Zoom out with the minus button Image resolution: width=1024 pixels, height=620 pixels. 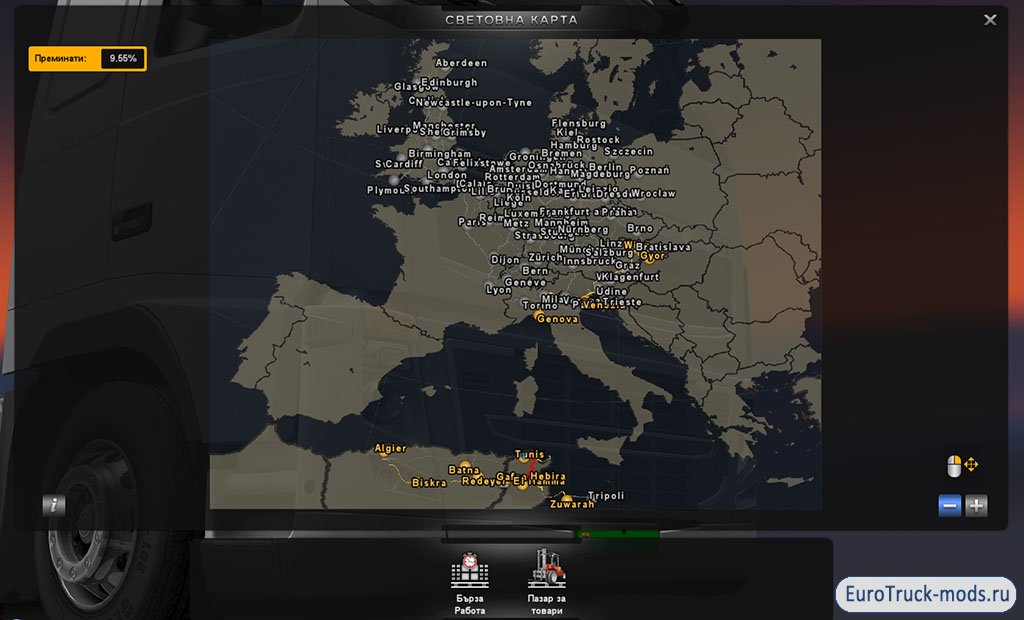click(x=950, y=505)
